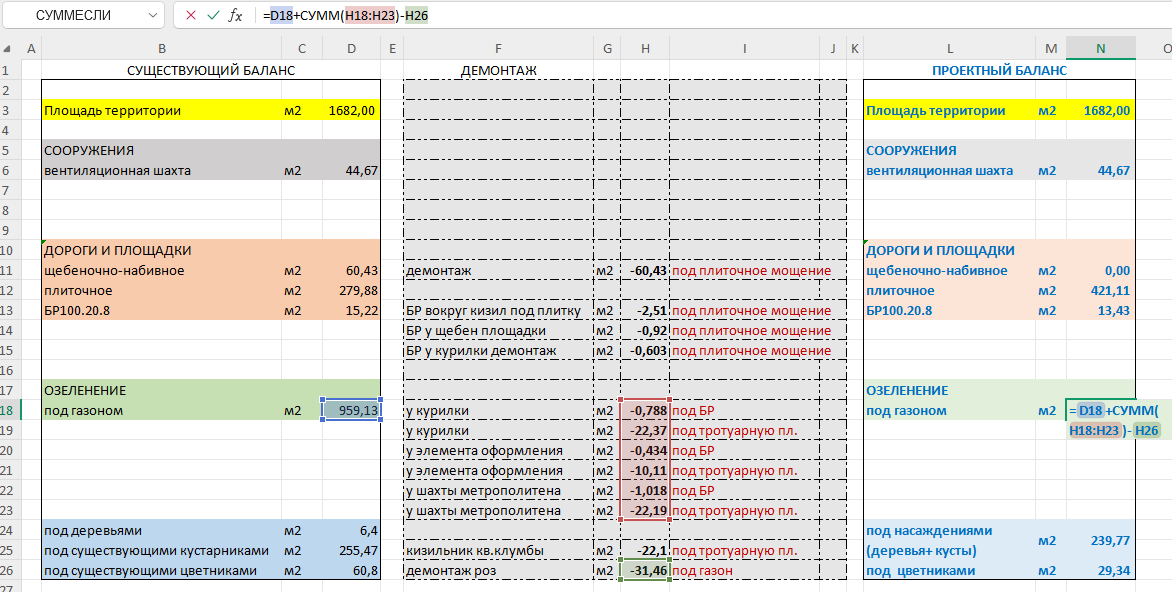Select cell N12 with value 421,11
The image size is (1172, 592).
[1100, 291]
